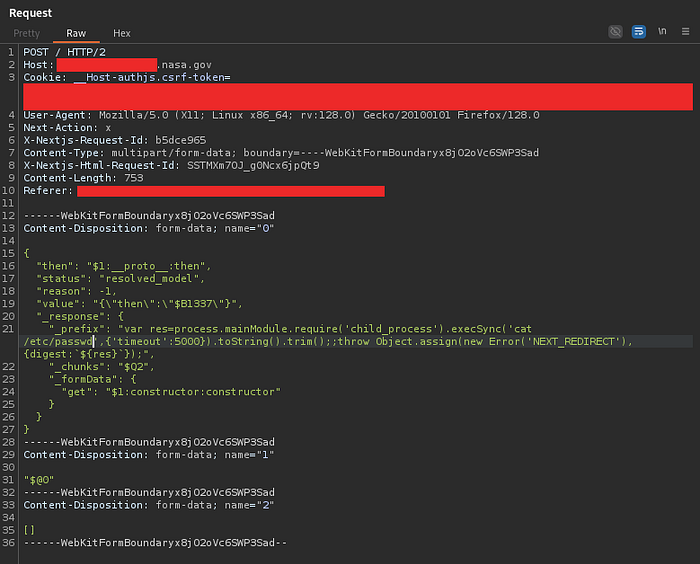Click the User-Agent header line
This screenshot has width=700, height=564.
pyautogui.click(x=281, y=115)
